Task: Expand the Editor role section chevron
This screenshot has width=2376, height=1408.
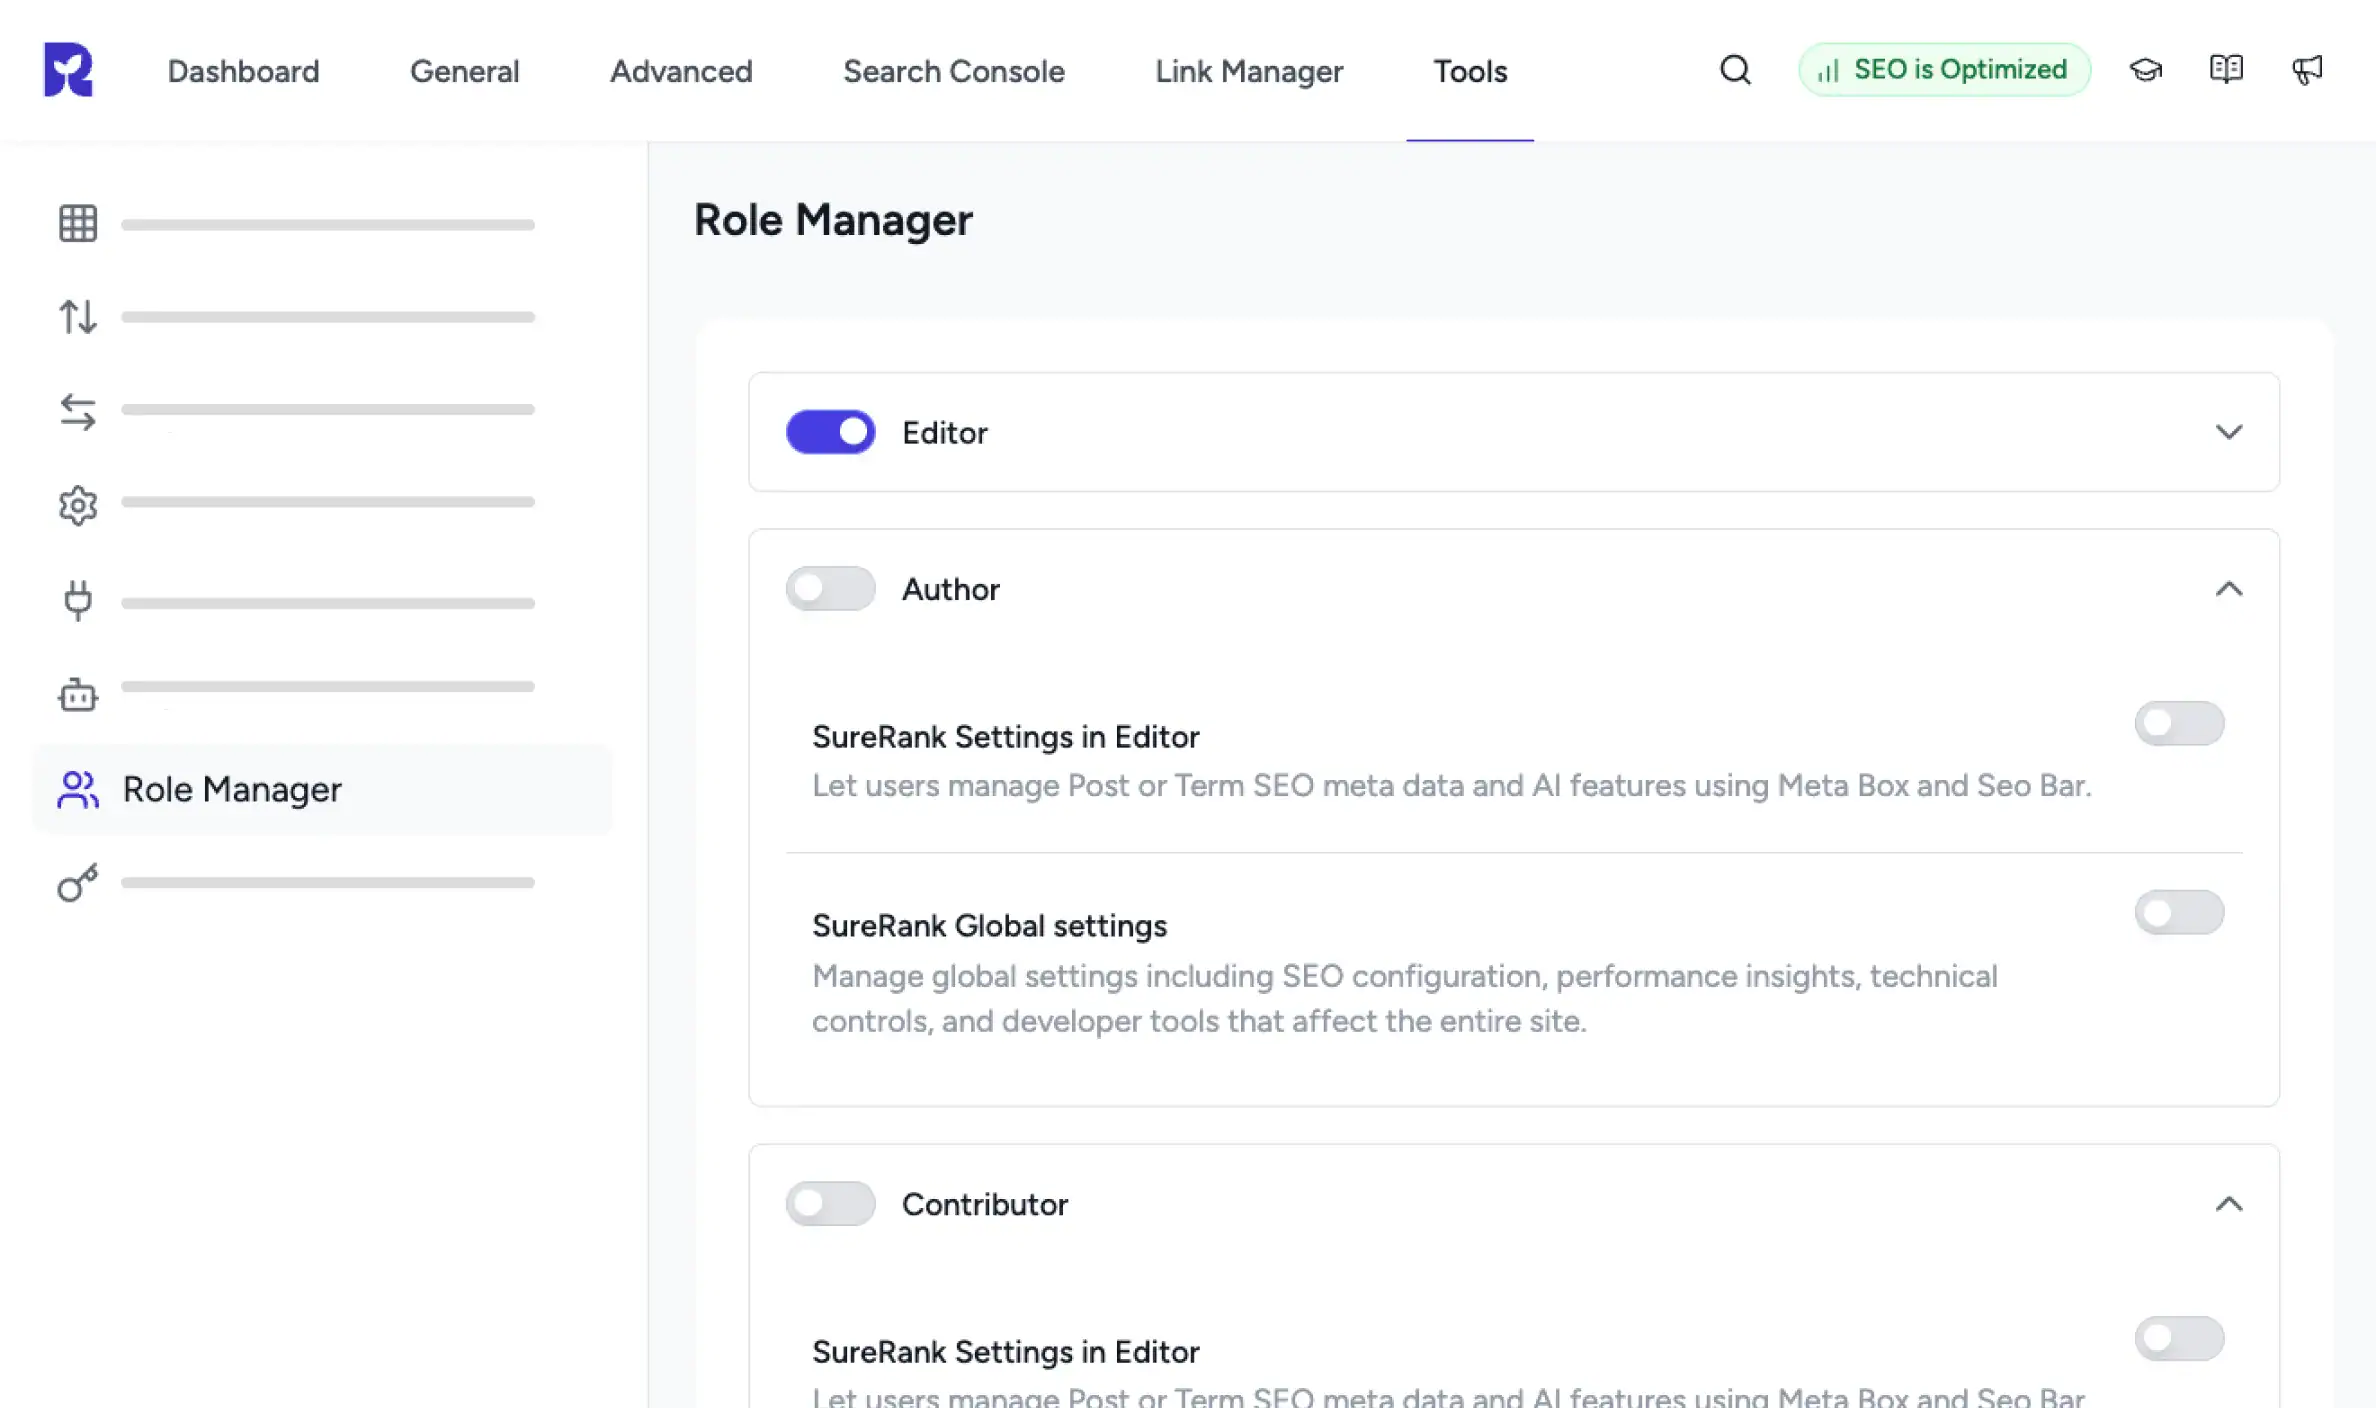Action: 2228,432
